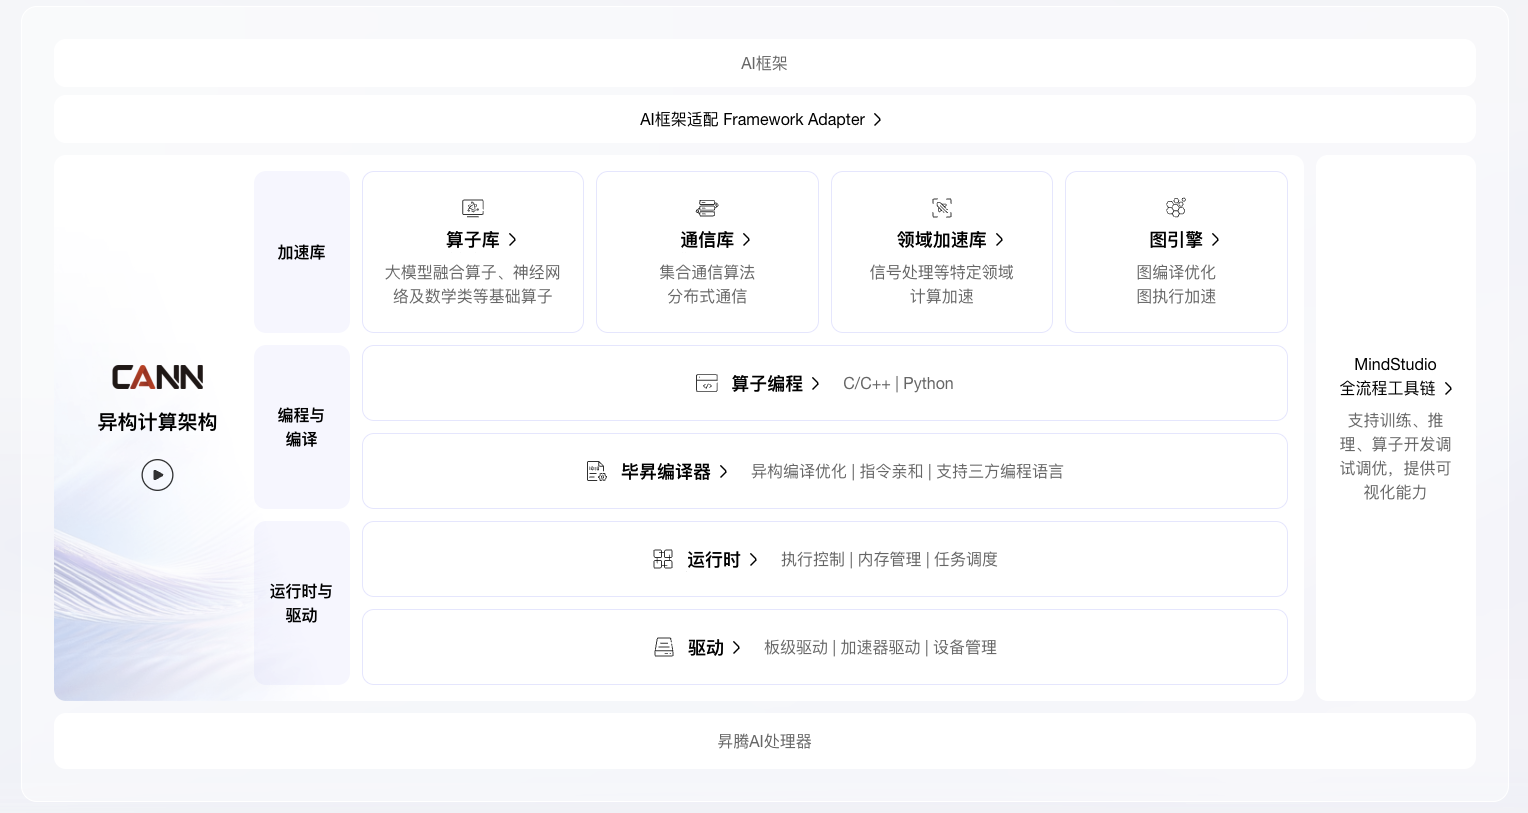
Task: Click the CANN logo
Action: (x=157, y=377)
